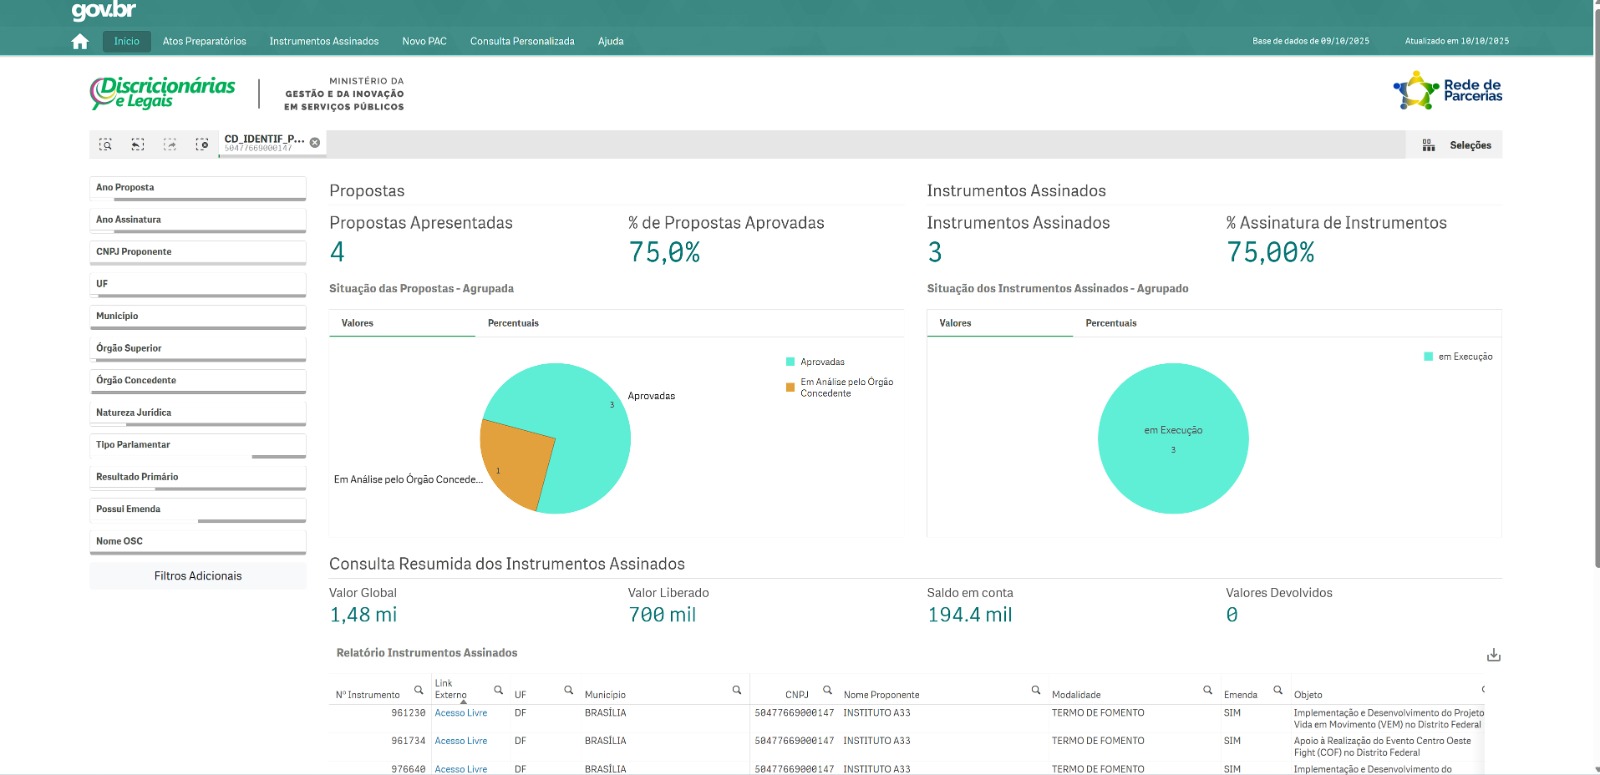Open Acesso Livre link for instrument 961230
The height and width of the screenshot is (775, 1600).
461,713
